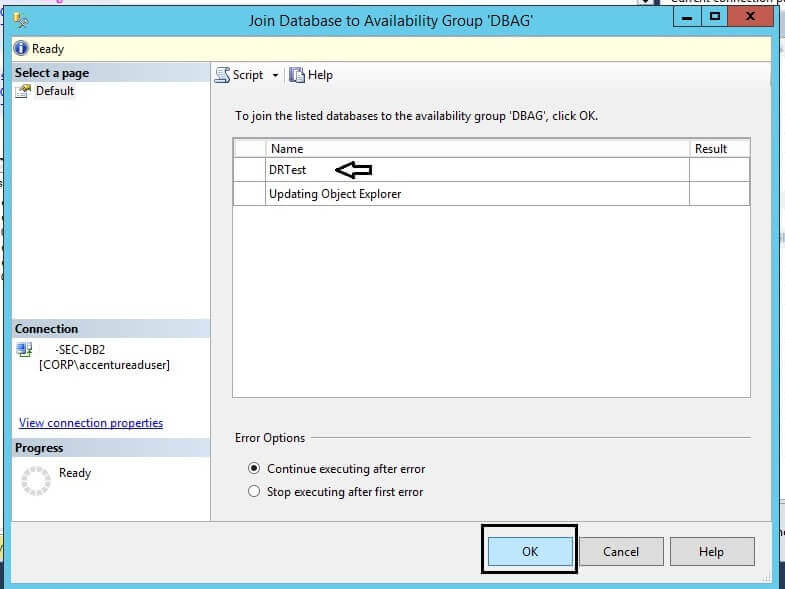Click the Name column header
This screenshot has width=785, height=589.
coord(287,148)
